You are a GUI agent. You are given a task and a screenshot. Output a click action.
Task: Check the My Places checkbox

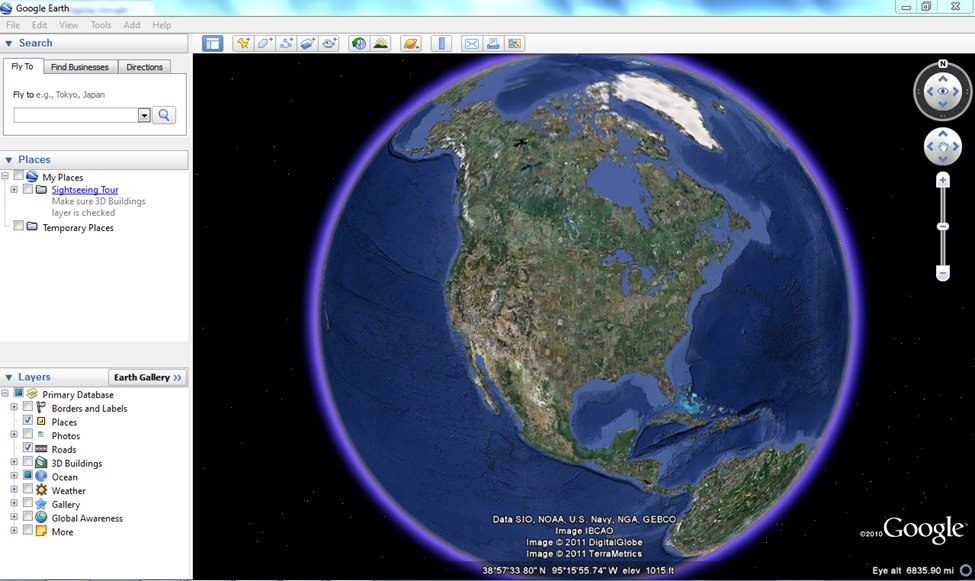point(19,176)
